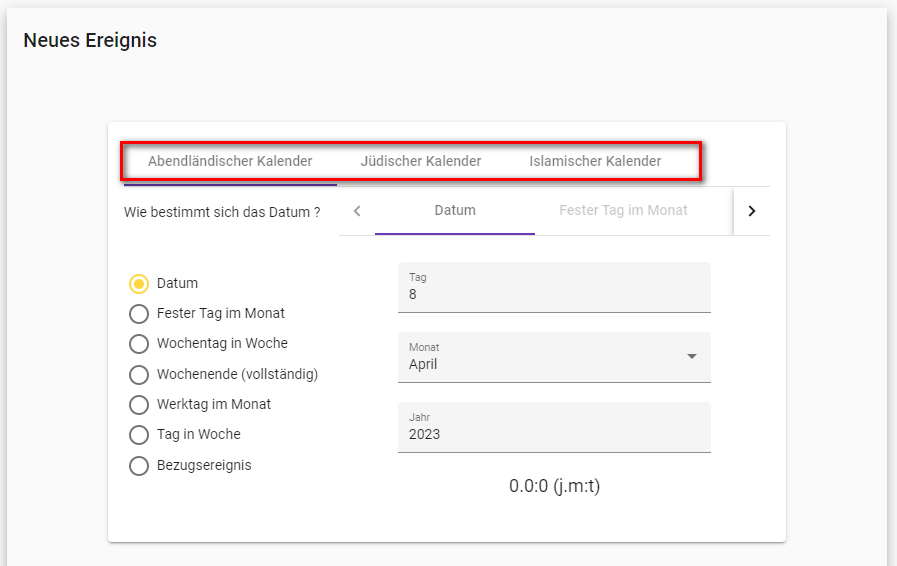Open the Fester Tag im Monat sub-tab
897x566 pixels.
pyautogui.click(x=623, y=211)
